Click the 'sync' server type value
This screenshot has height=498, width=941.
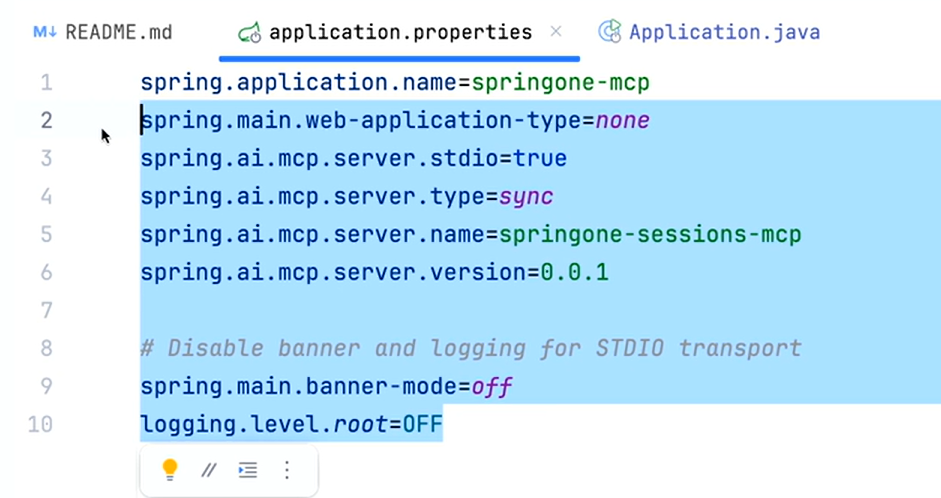click(x=526, y=197)
